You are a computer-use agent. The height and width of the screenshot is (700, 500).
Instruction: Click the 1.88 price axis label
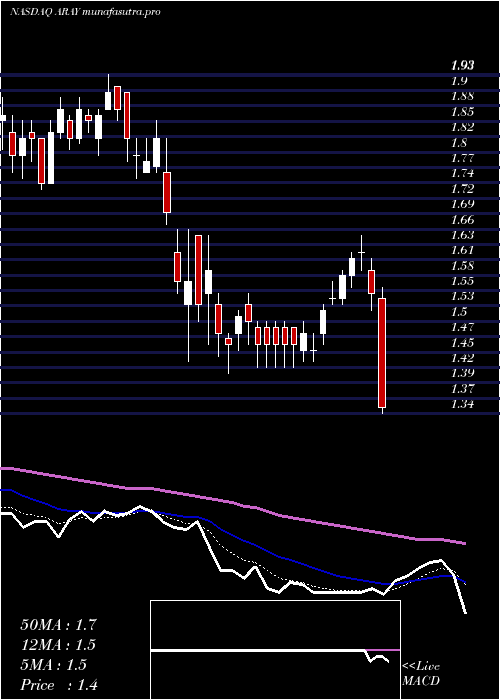tap(462, 96)
